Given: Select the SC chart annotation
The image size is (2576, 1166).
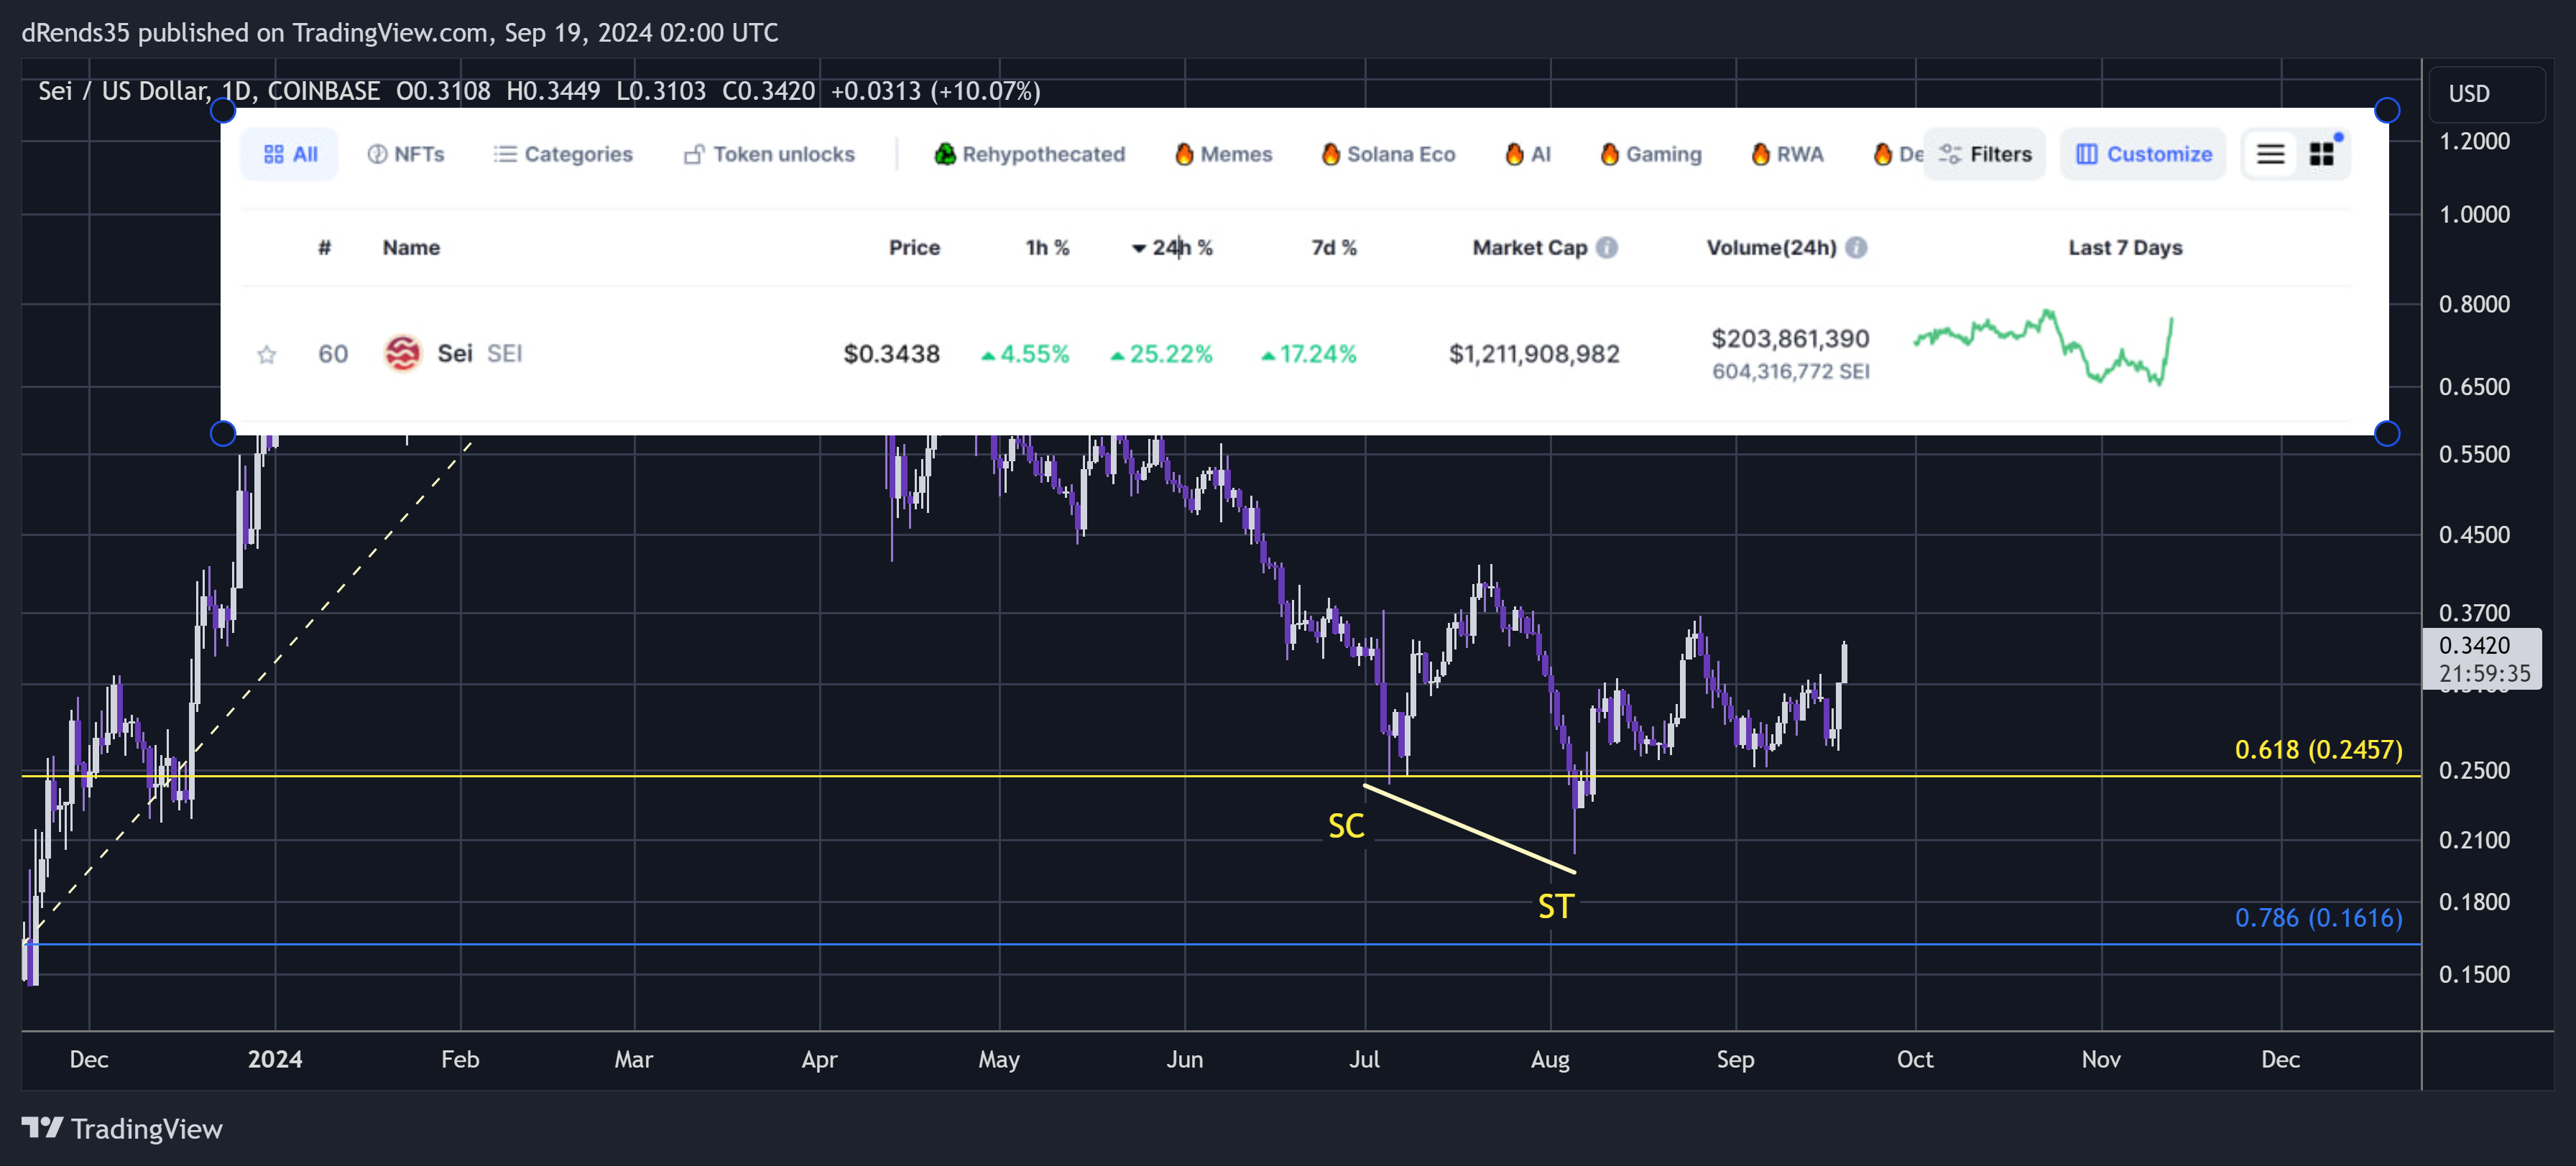Looking at the screenshot, I should (1346, 826).
